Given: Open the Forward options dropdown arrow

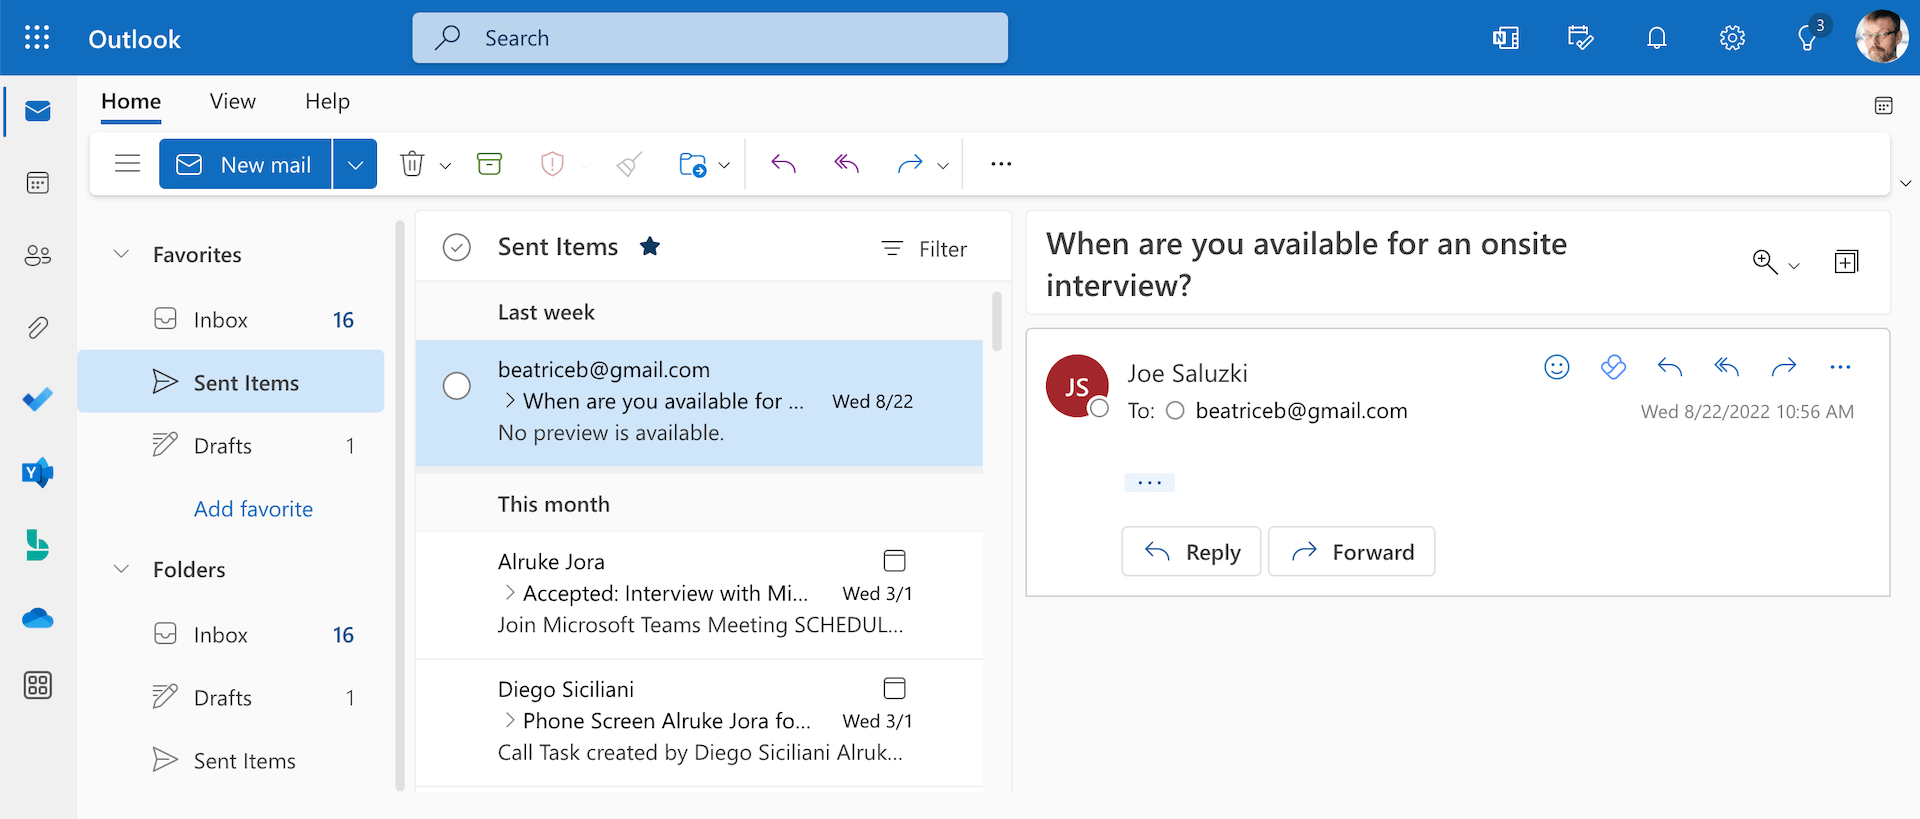Looking at the screenshot, I should click(943, 166).
